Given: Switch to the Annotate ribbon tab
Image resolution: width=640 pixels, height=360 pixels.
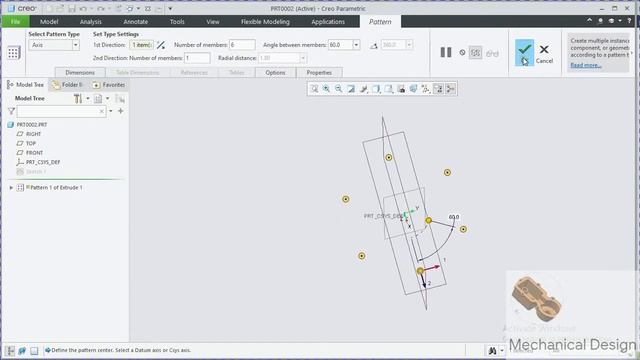Looking at the screenshot, I should 136,22.
